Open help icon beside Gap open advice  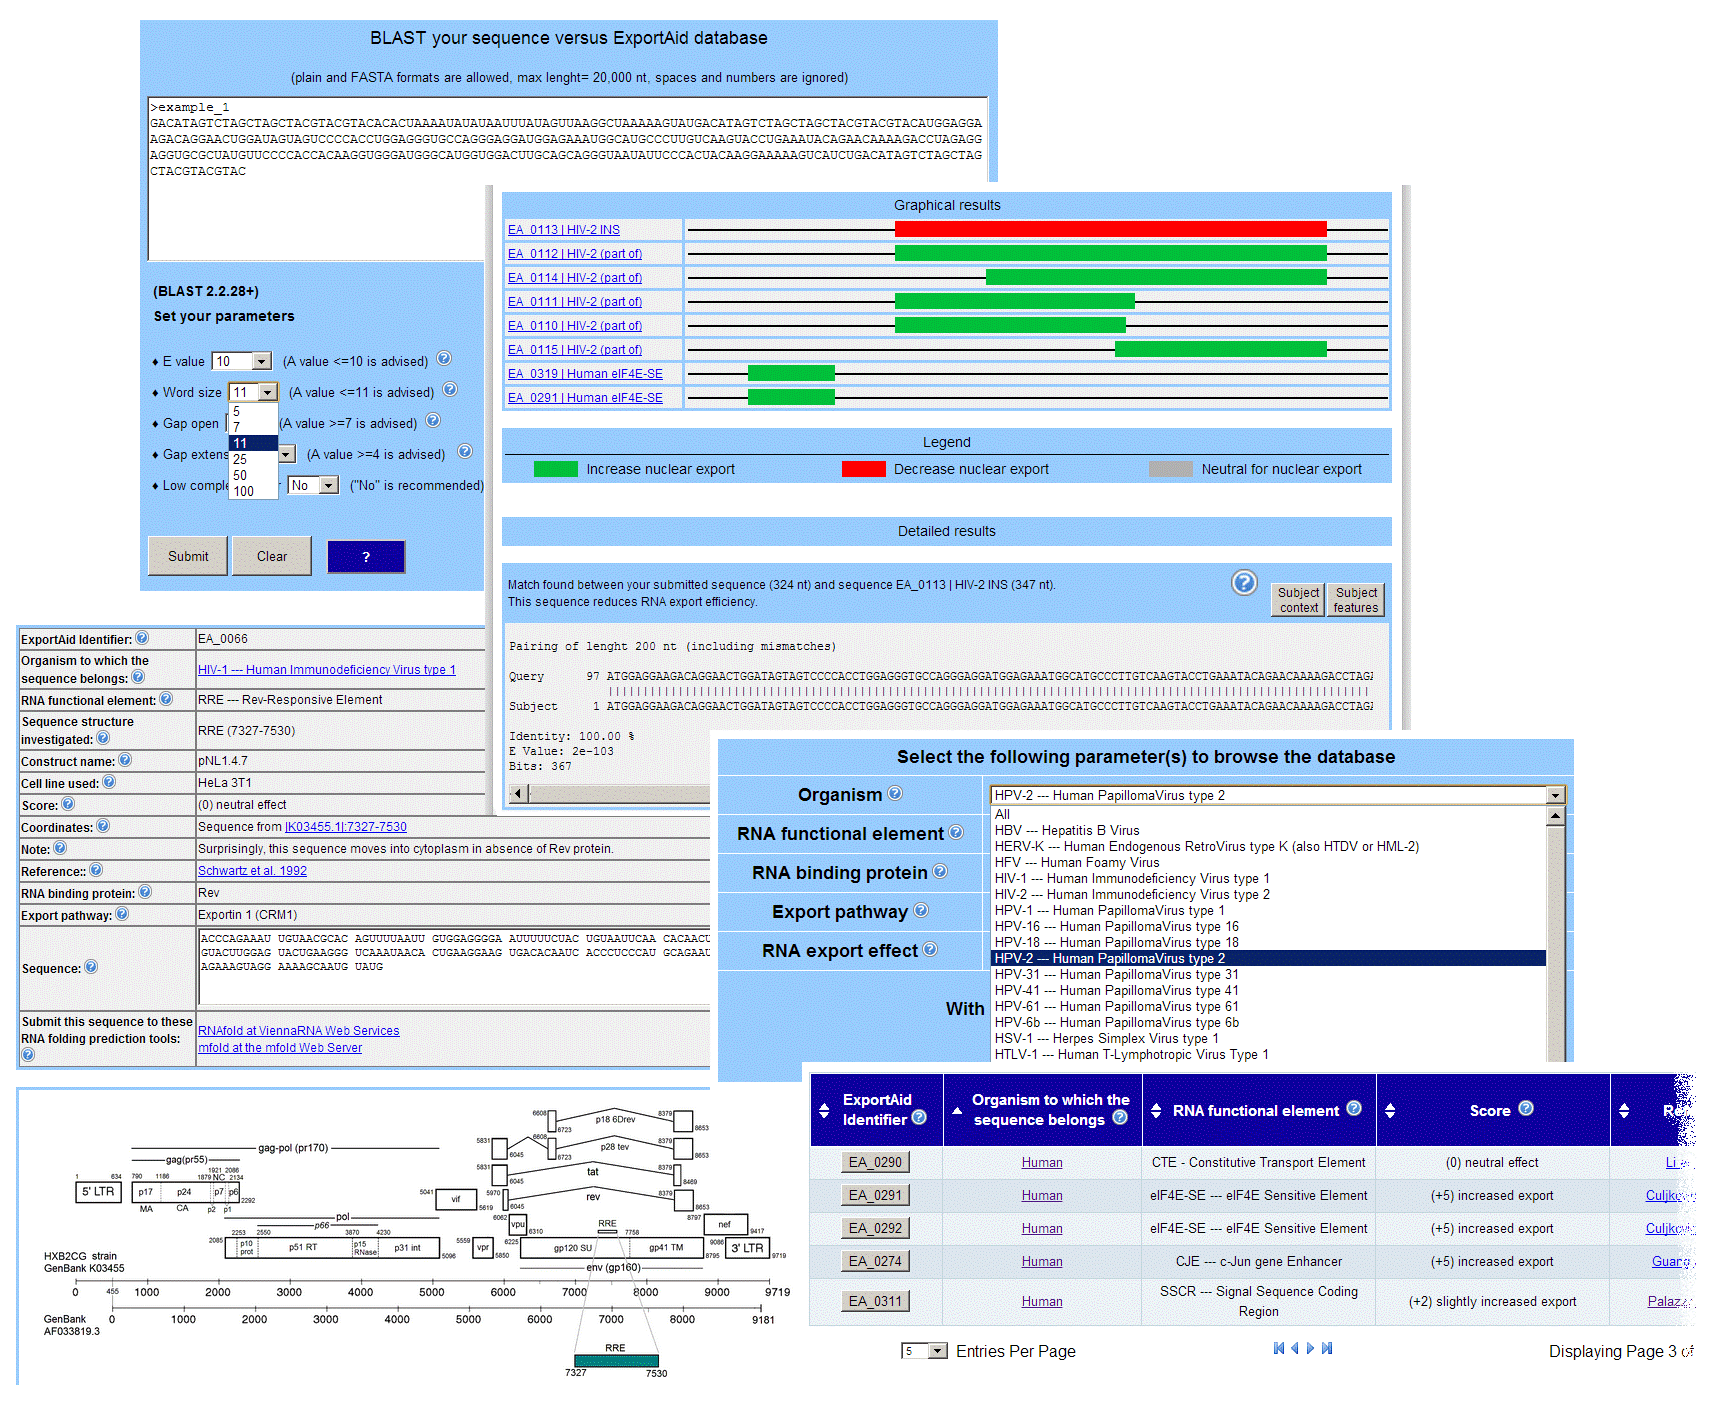pos(433,421)
